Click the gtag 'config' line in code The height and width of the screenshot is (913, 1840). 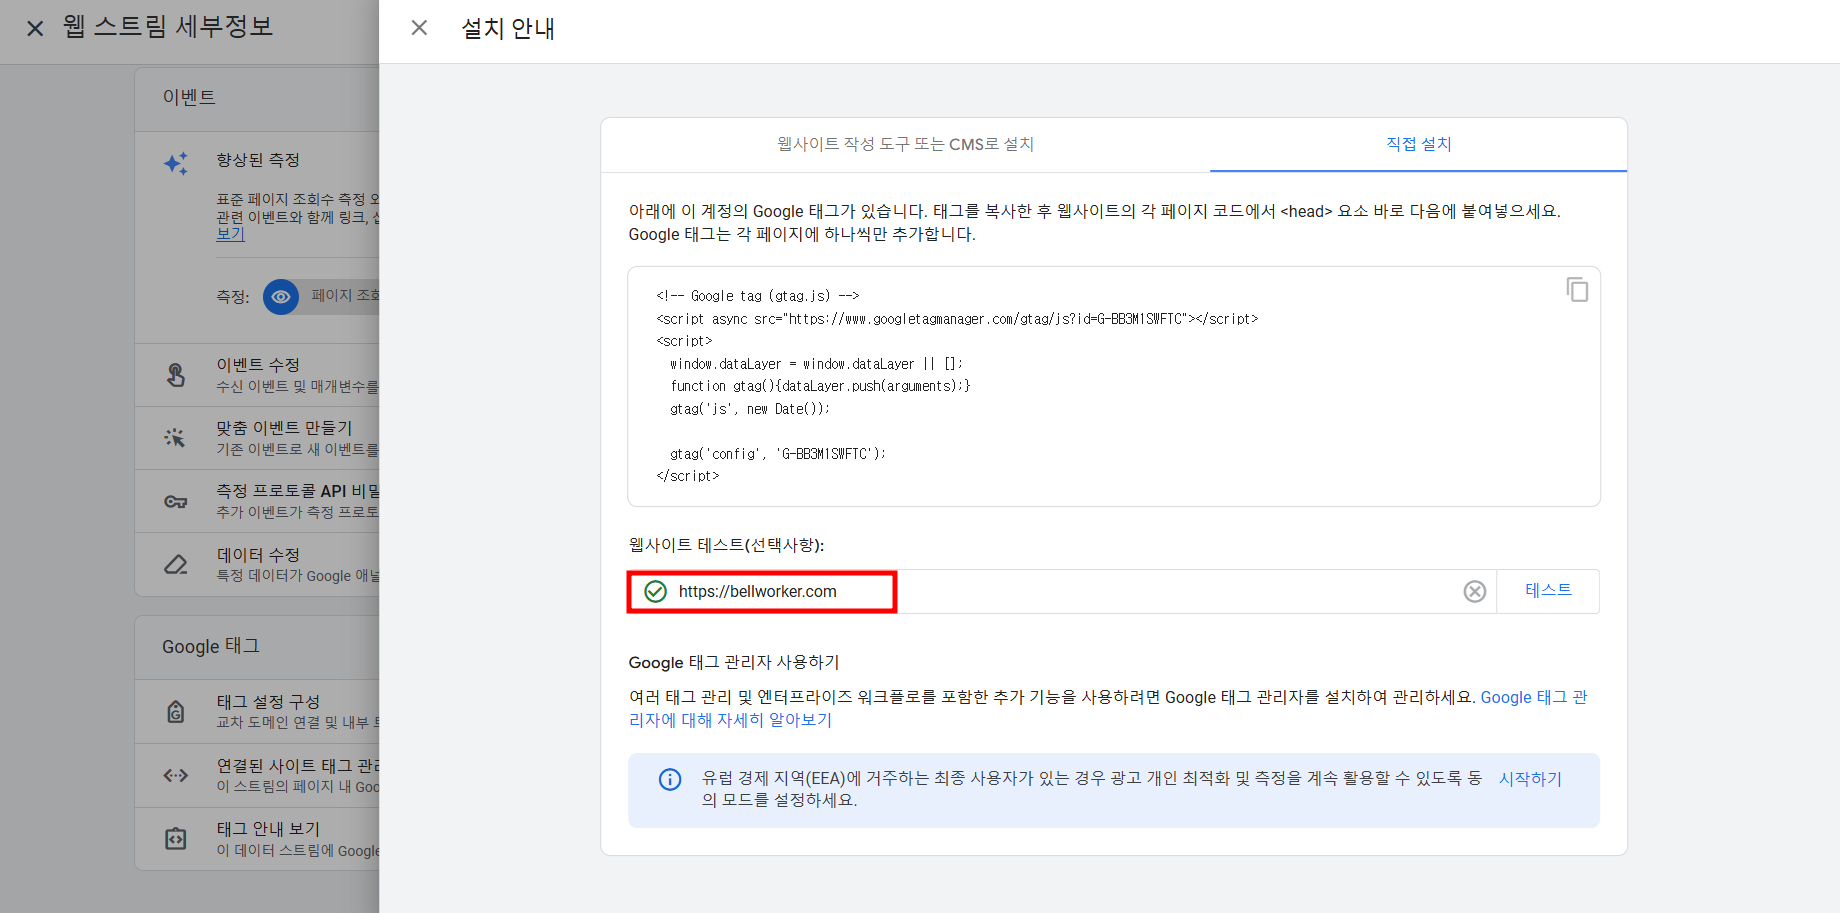(x=777, y=454)
